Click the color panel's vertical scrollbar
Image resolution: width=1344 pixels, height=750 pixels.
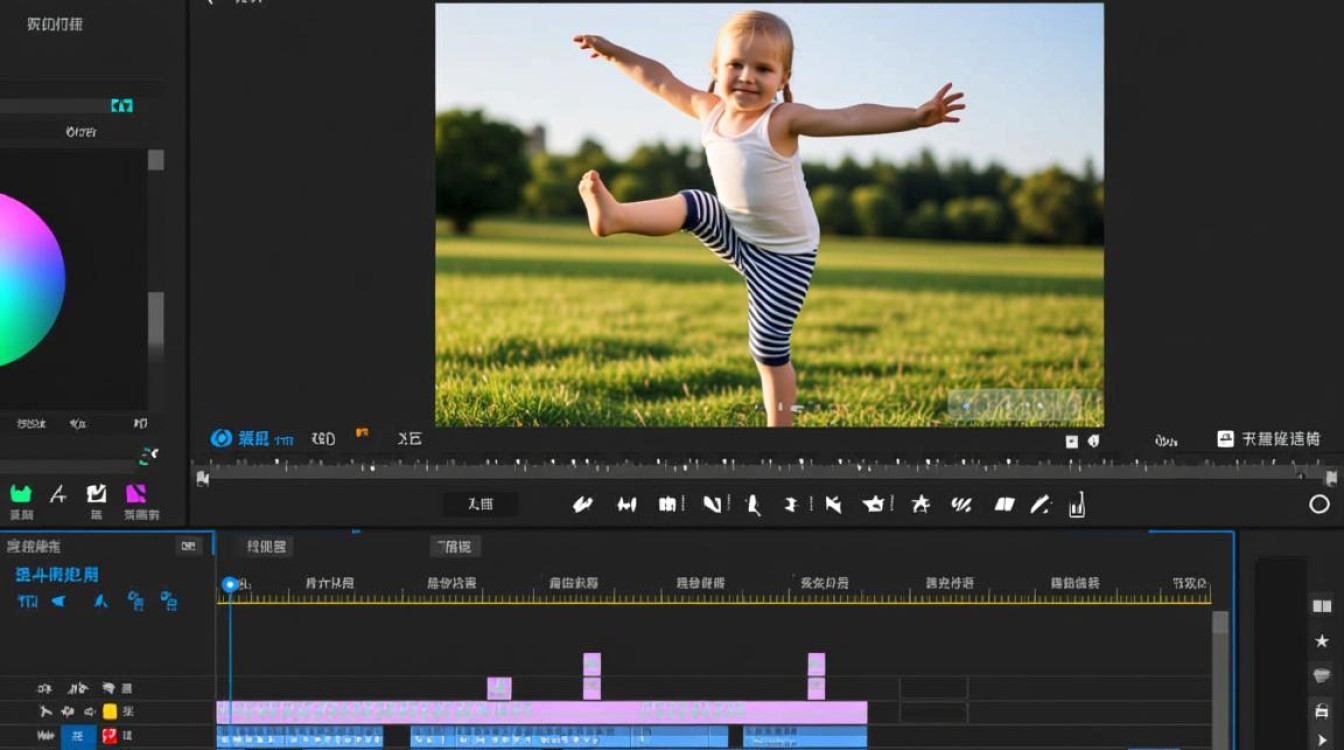156,280
